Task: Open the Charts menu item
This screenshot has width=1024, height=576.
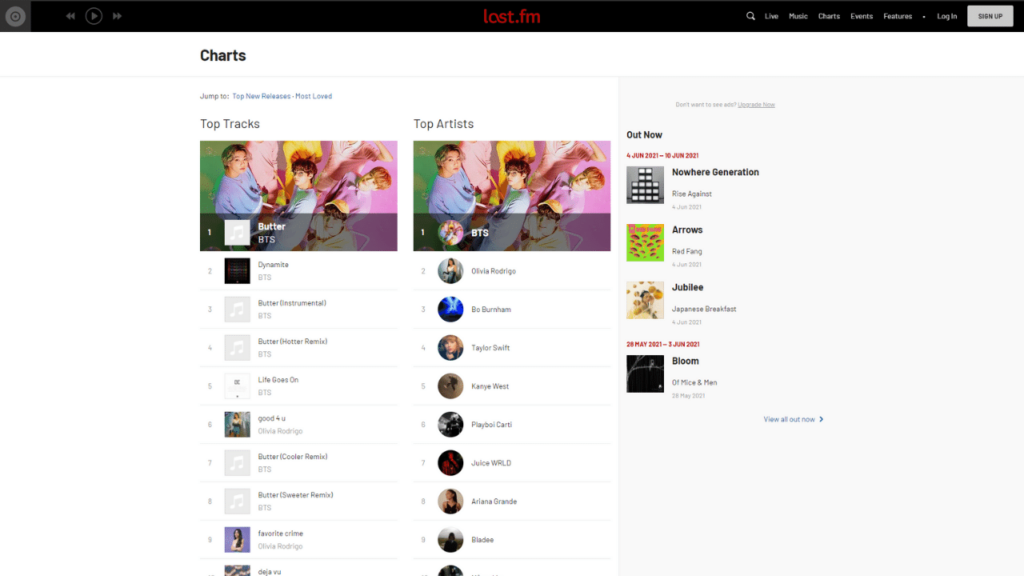Action: click(x=829, y=16)
